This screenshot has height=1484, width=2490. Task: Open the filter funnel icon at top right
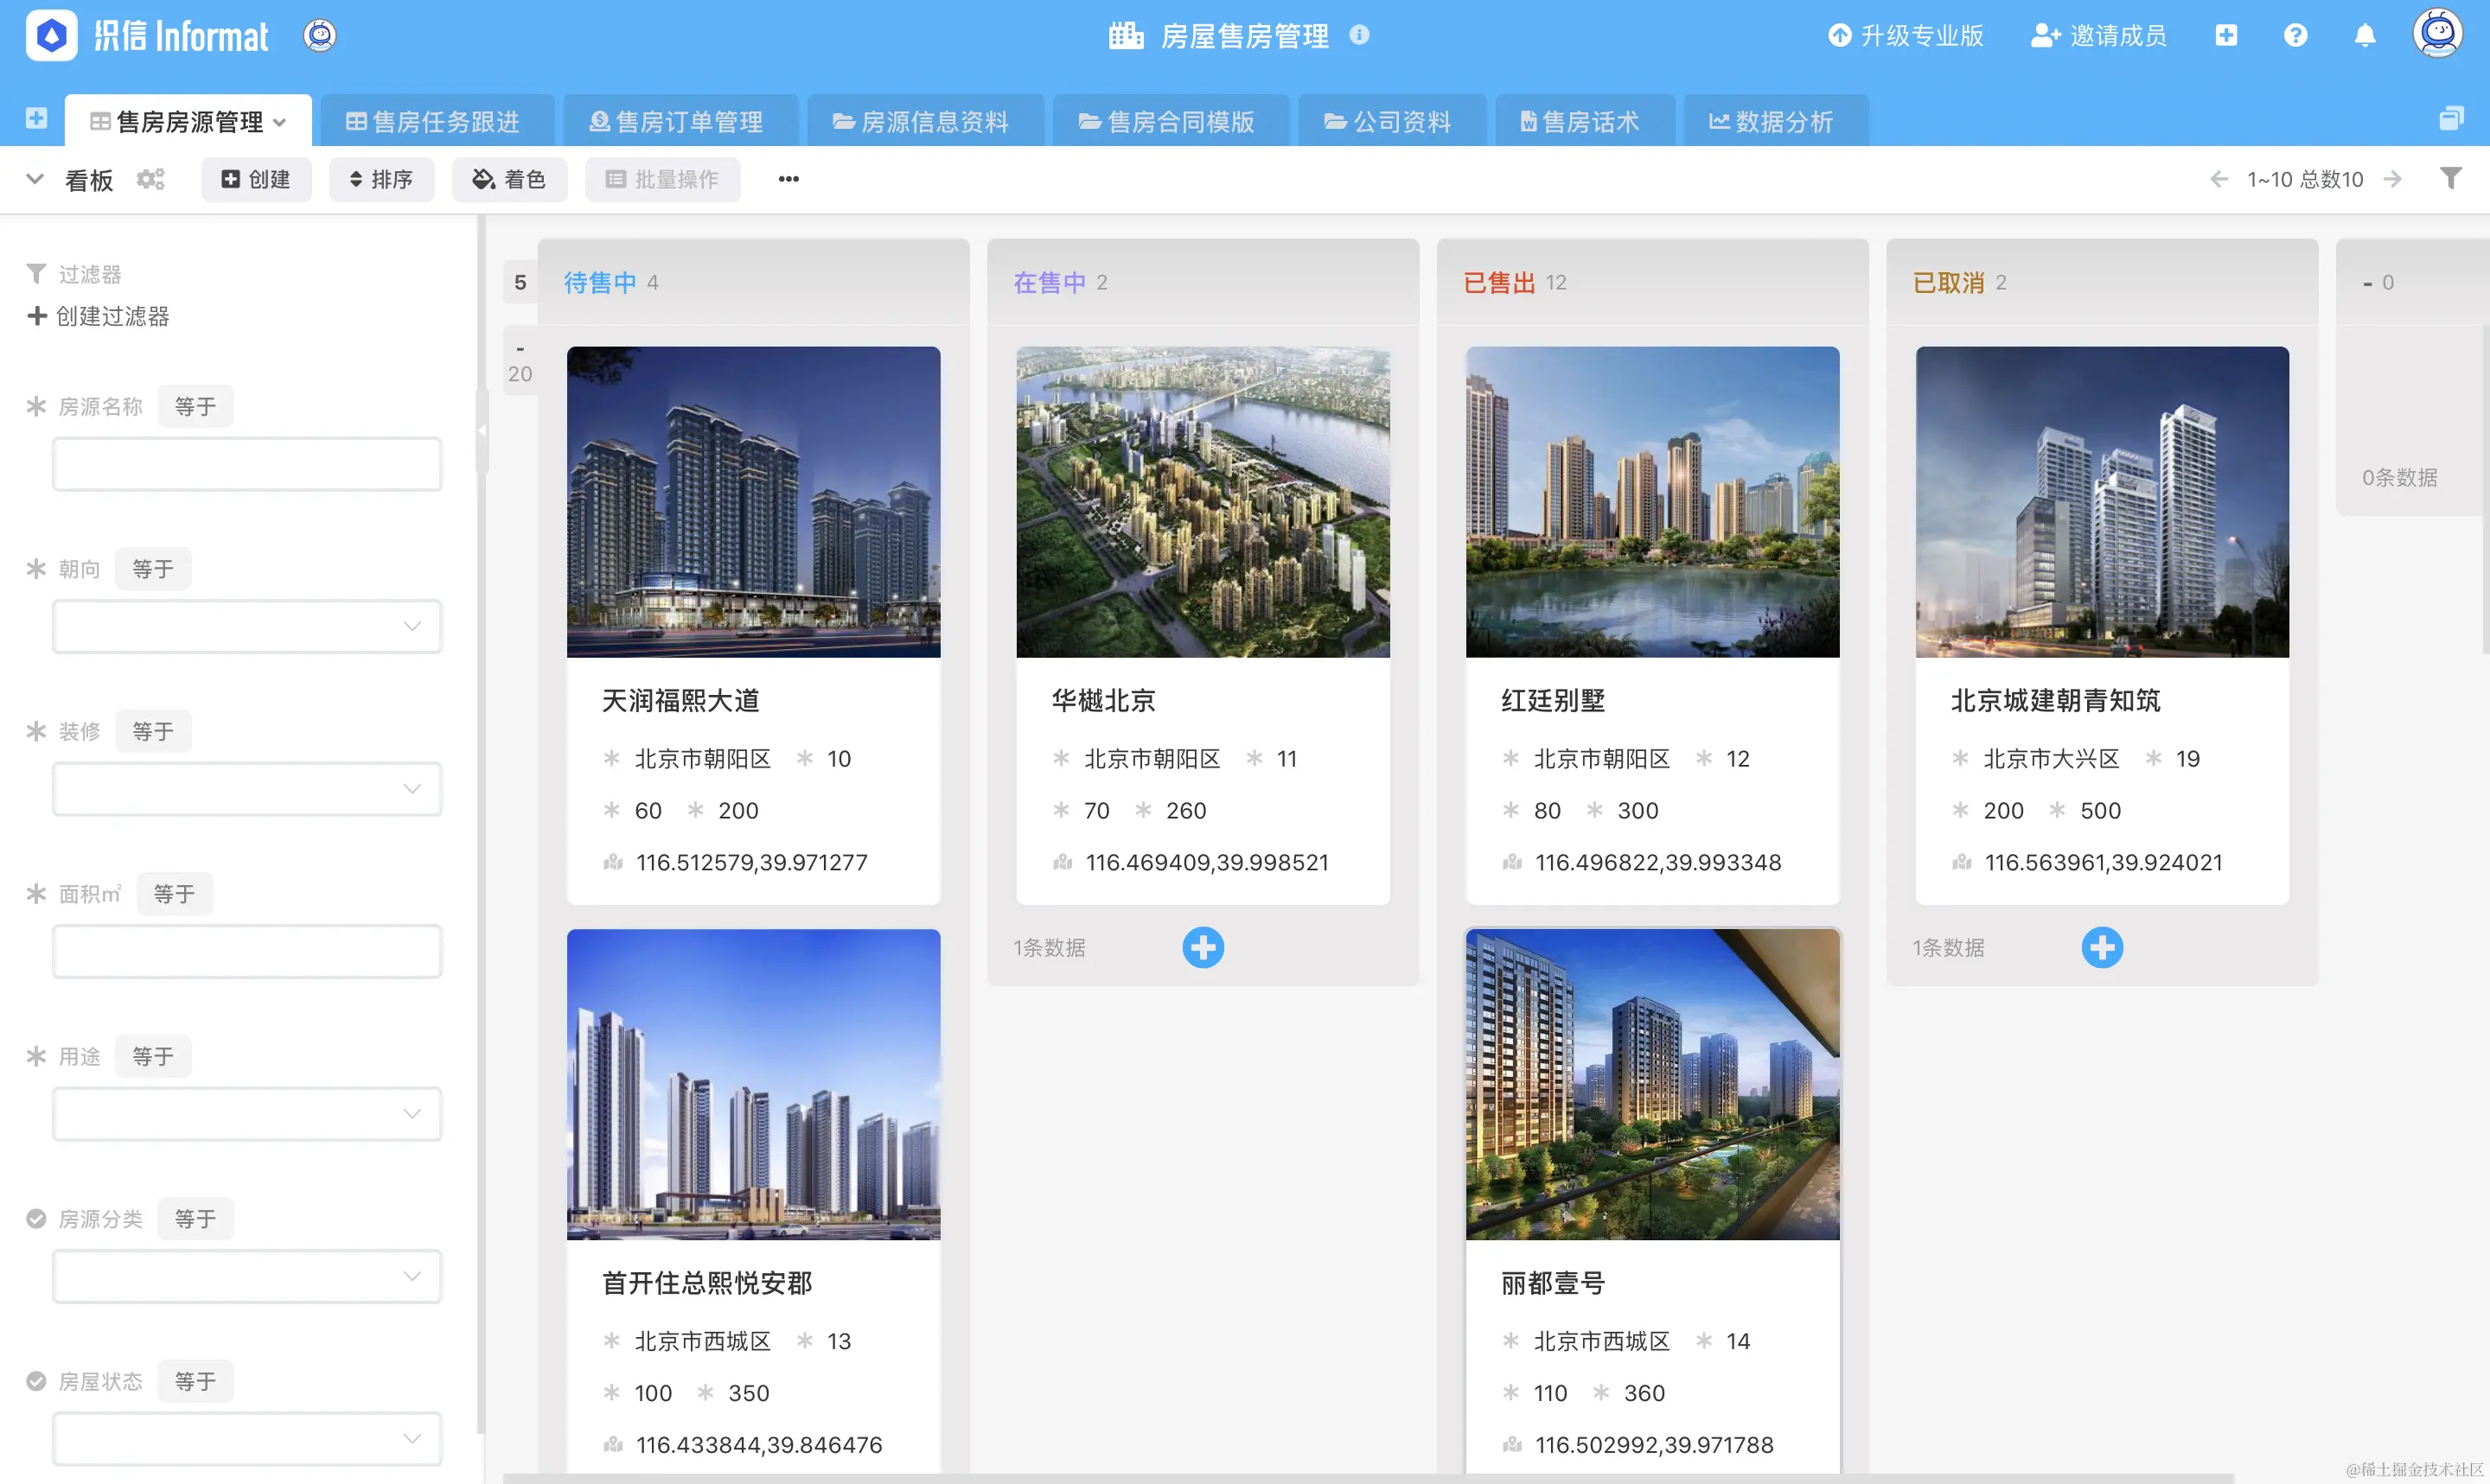2450,178
